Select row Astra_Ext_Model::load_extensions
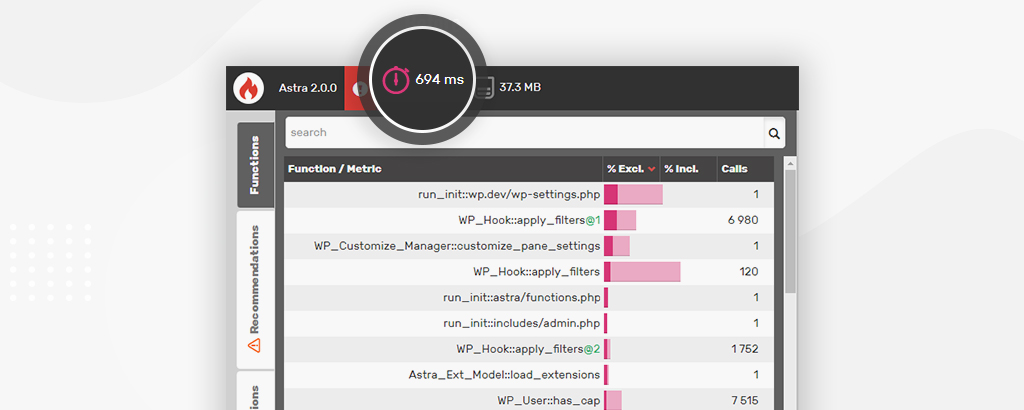 click(529, 375)
